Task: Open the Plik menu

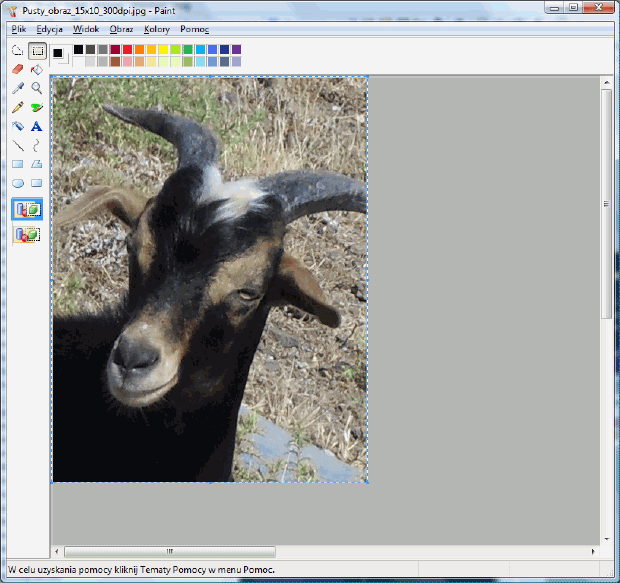Action: [x=19, y=29]
